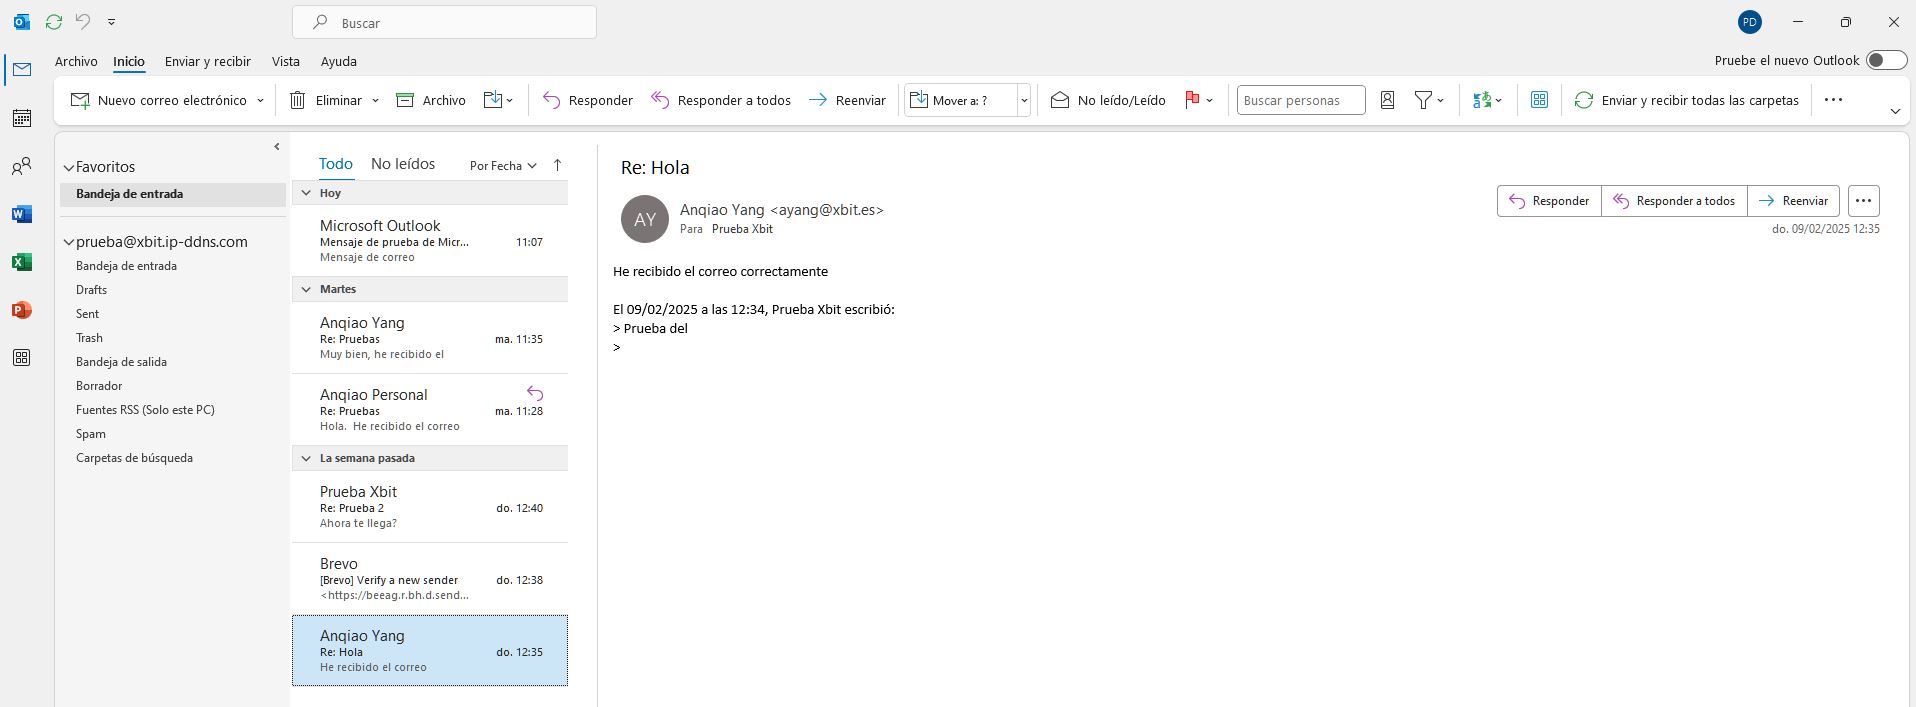The height and width of the screenshot is (707, 1916).
Task: Open the People contacts view
Action: point(22,166)
